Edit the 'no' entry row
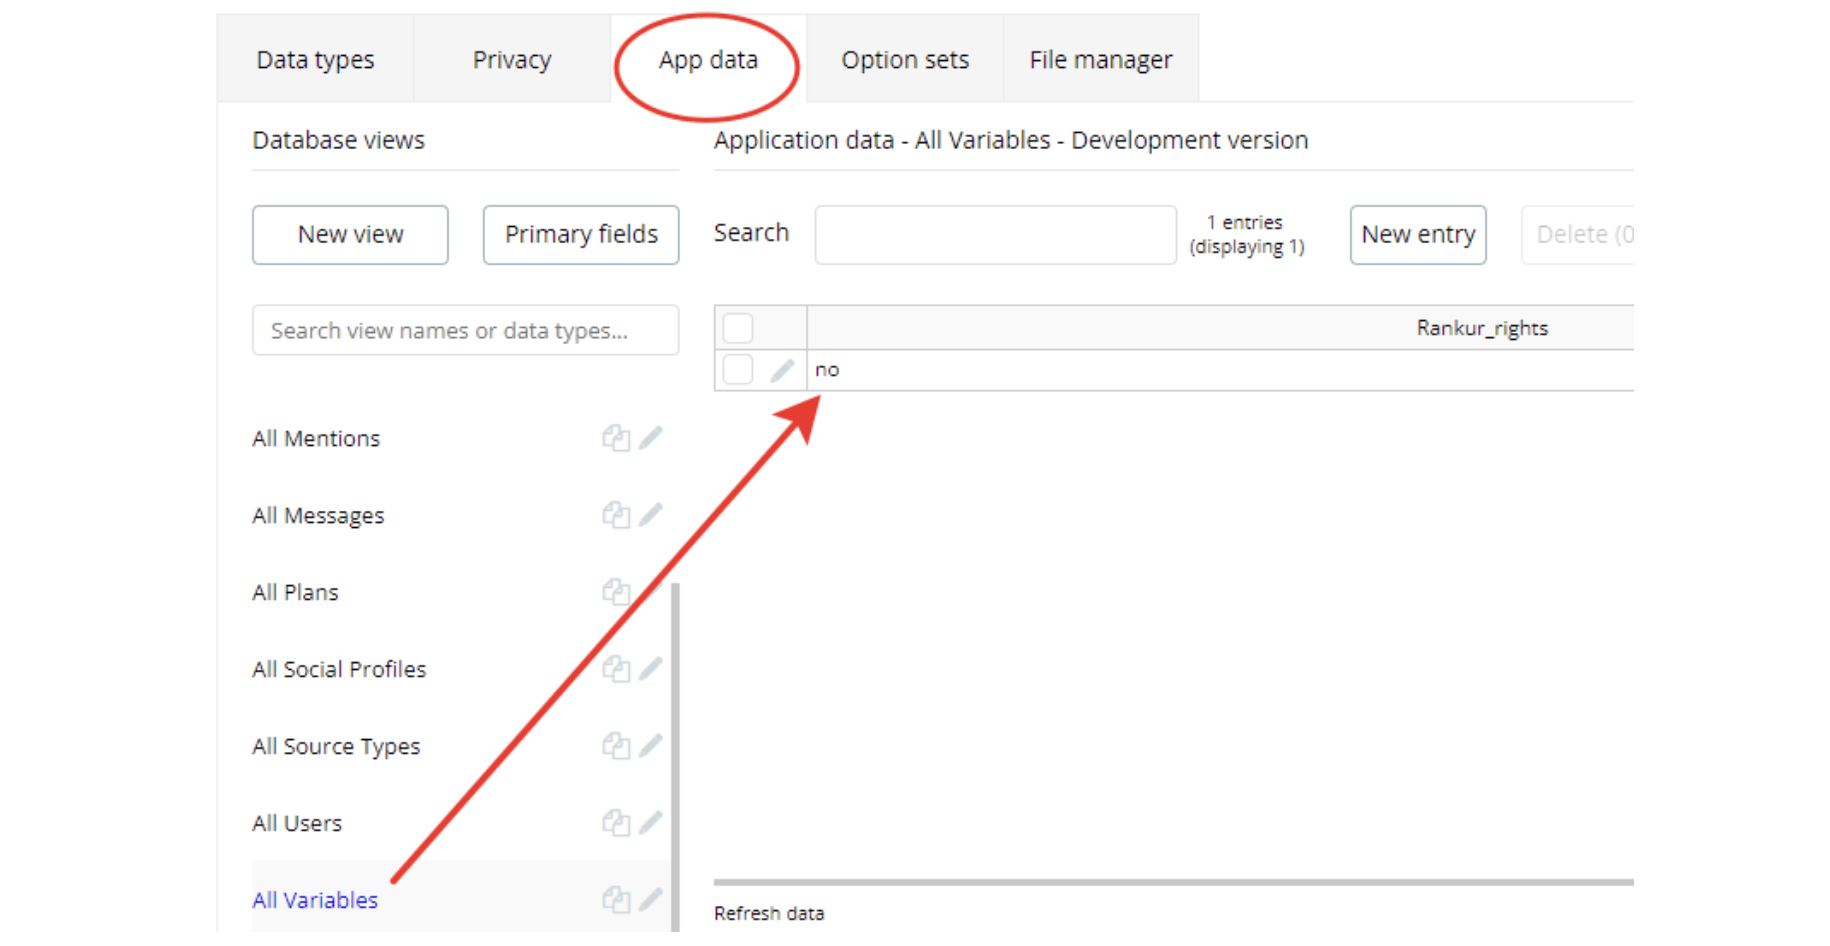 782,371
